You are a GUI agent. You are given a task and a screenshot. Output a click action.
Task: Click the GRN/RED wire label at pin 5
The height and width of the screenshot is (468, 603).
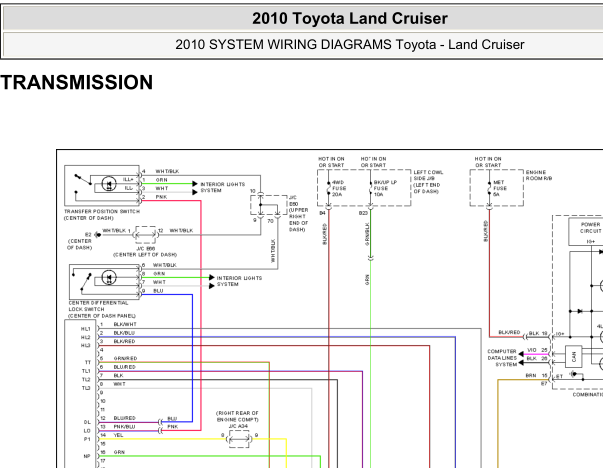pos(125,358)
